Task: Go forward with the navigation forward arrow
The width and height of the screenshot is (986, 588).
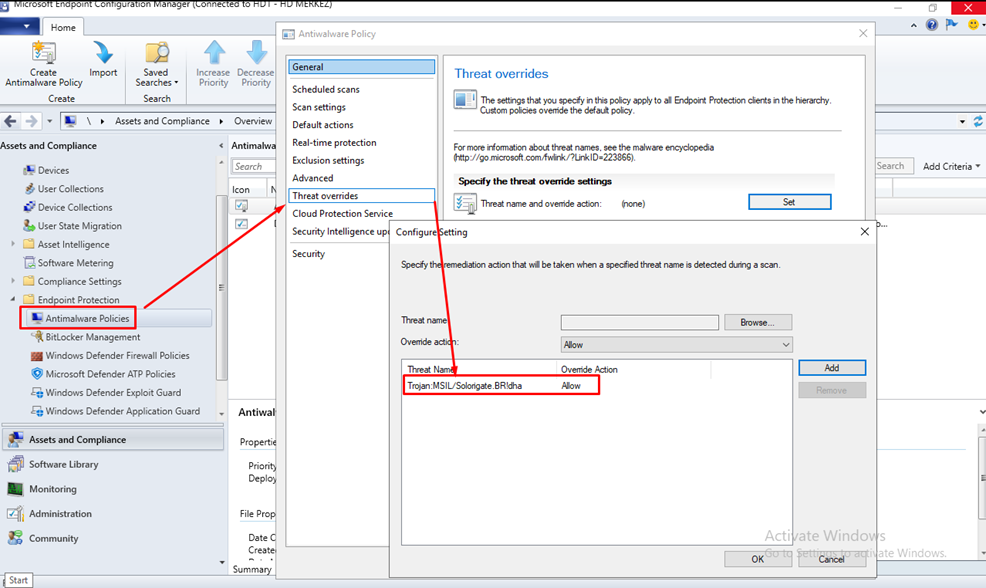Action: click(x=31, y=121)
